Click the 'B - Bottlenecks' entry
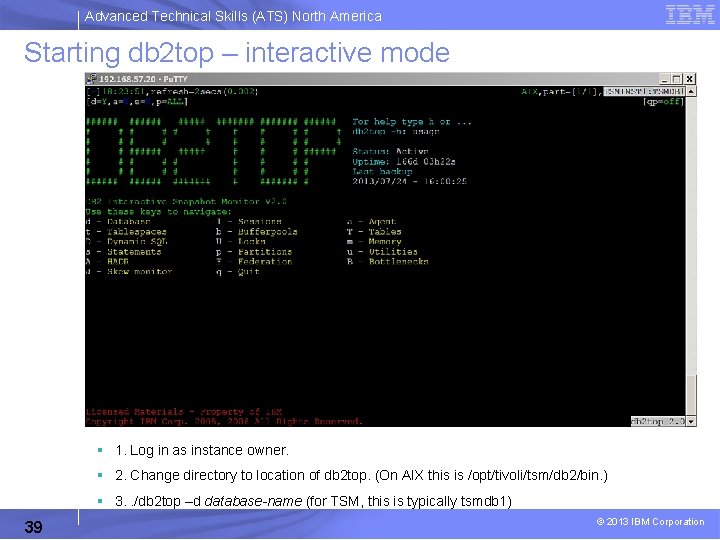This screenshot has width=720, height=540. pos(388,261)
